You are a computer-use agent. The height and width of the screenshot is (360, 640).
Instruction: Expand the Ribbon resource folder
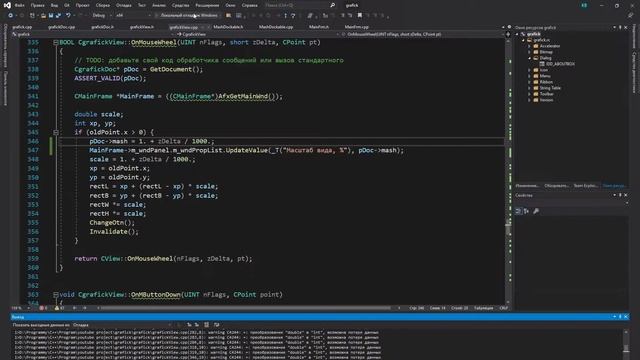[x=529, y=82]
